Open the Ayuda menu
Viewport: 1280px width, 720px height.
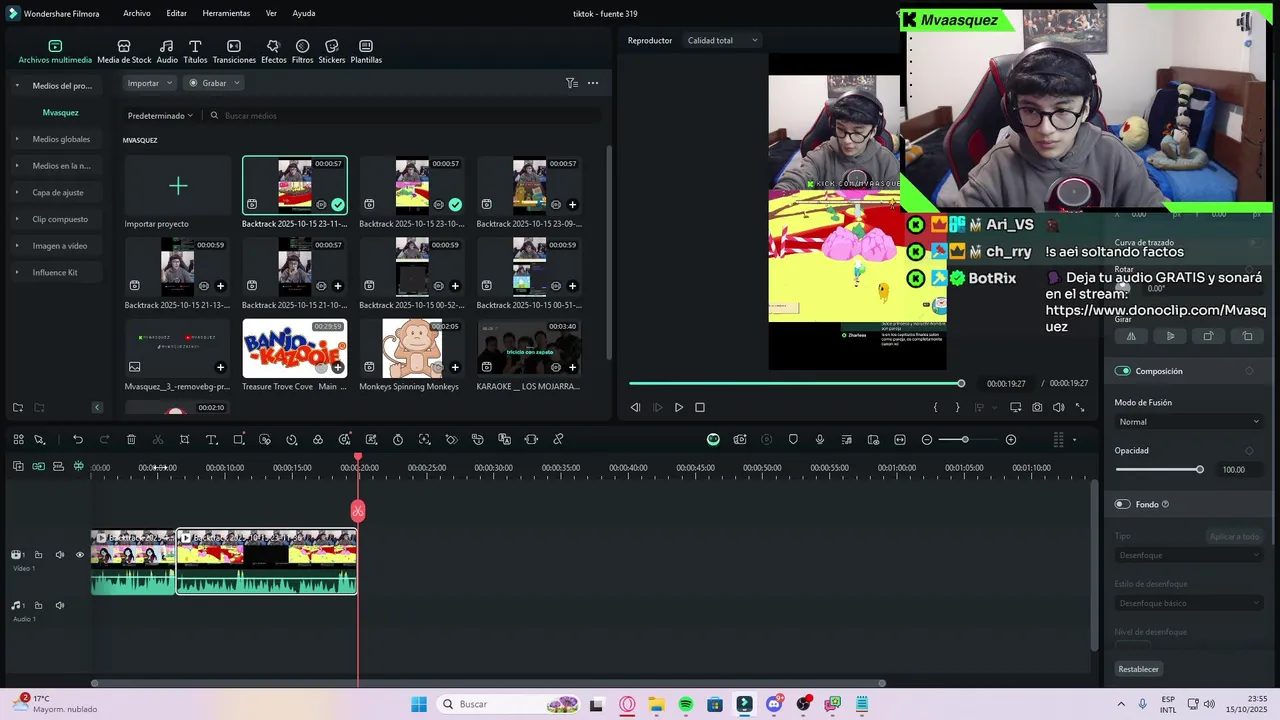click(304, 14)
